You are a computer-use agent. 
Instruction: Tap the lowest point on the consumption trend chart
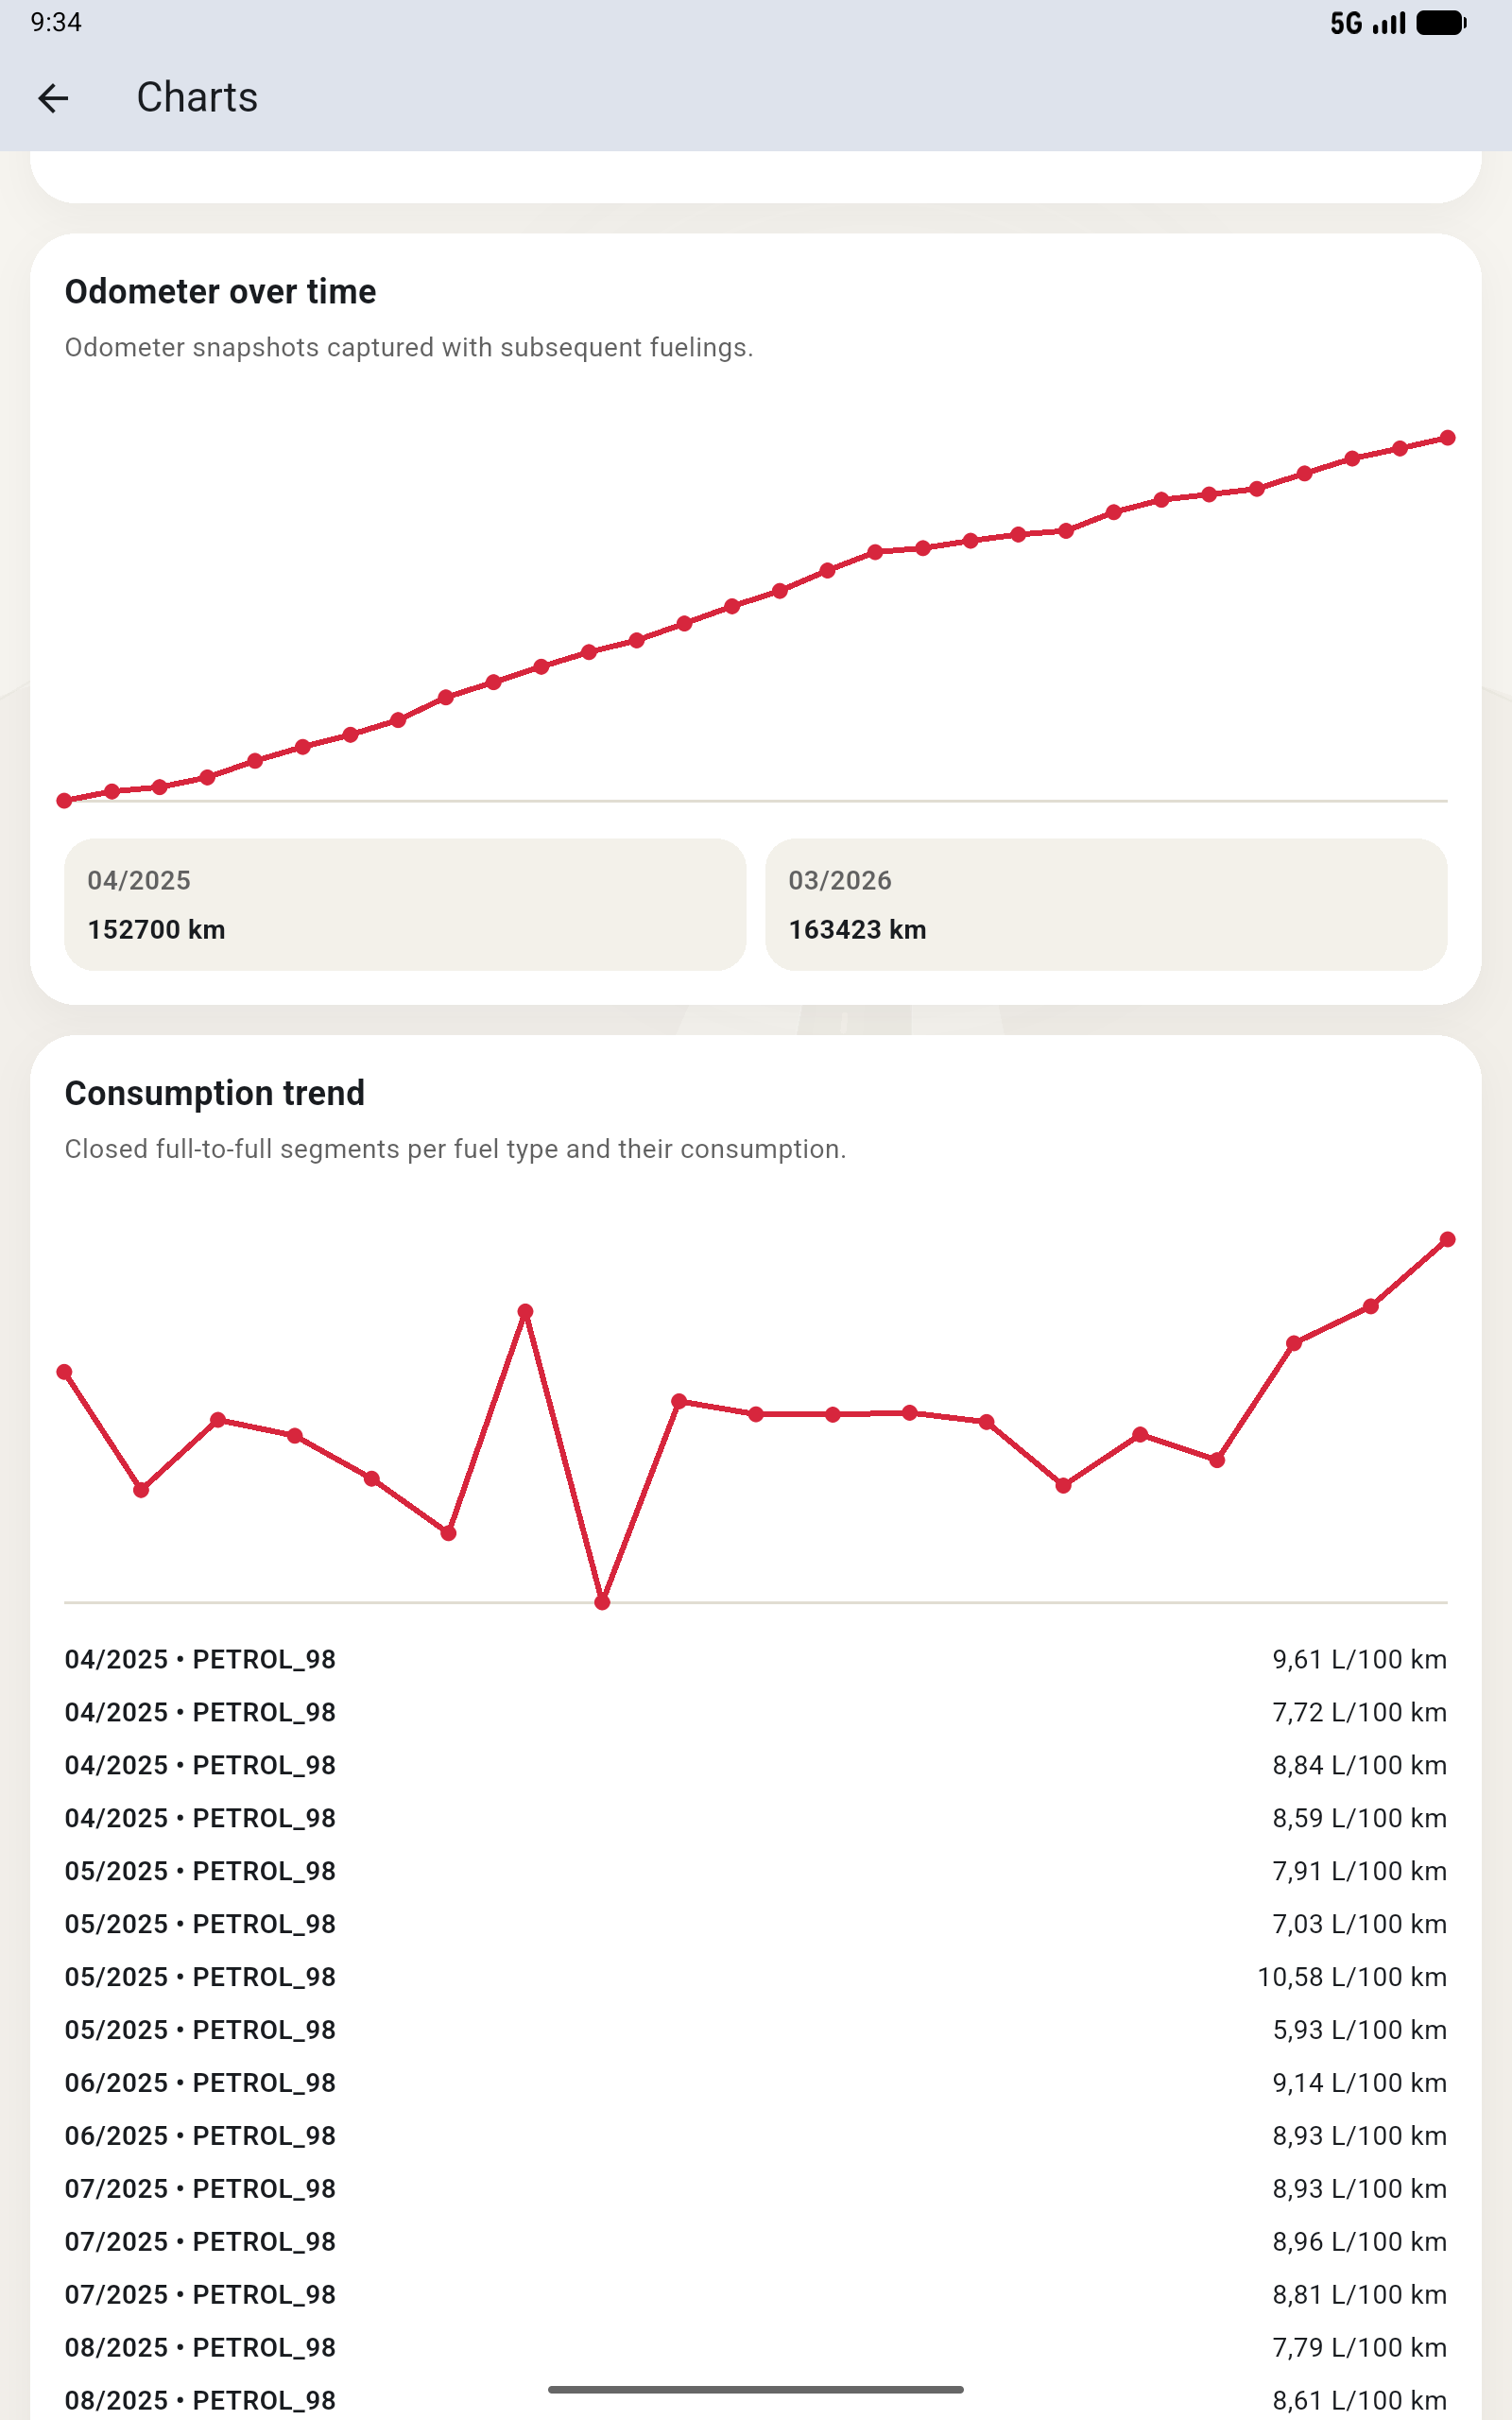602,1602
